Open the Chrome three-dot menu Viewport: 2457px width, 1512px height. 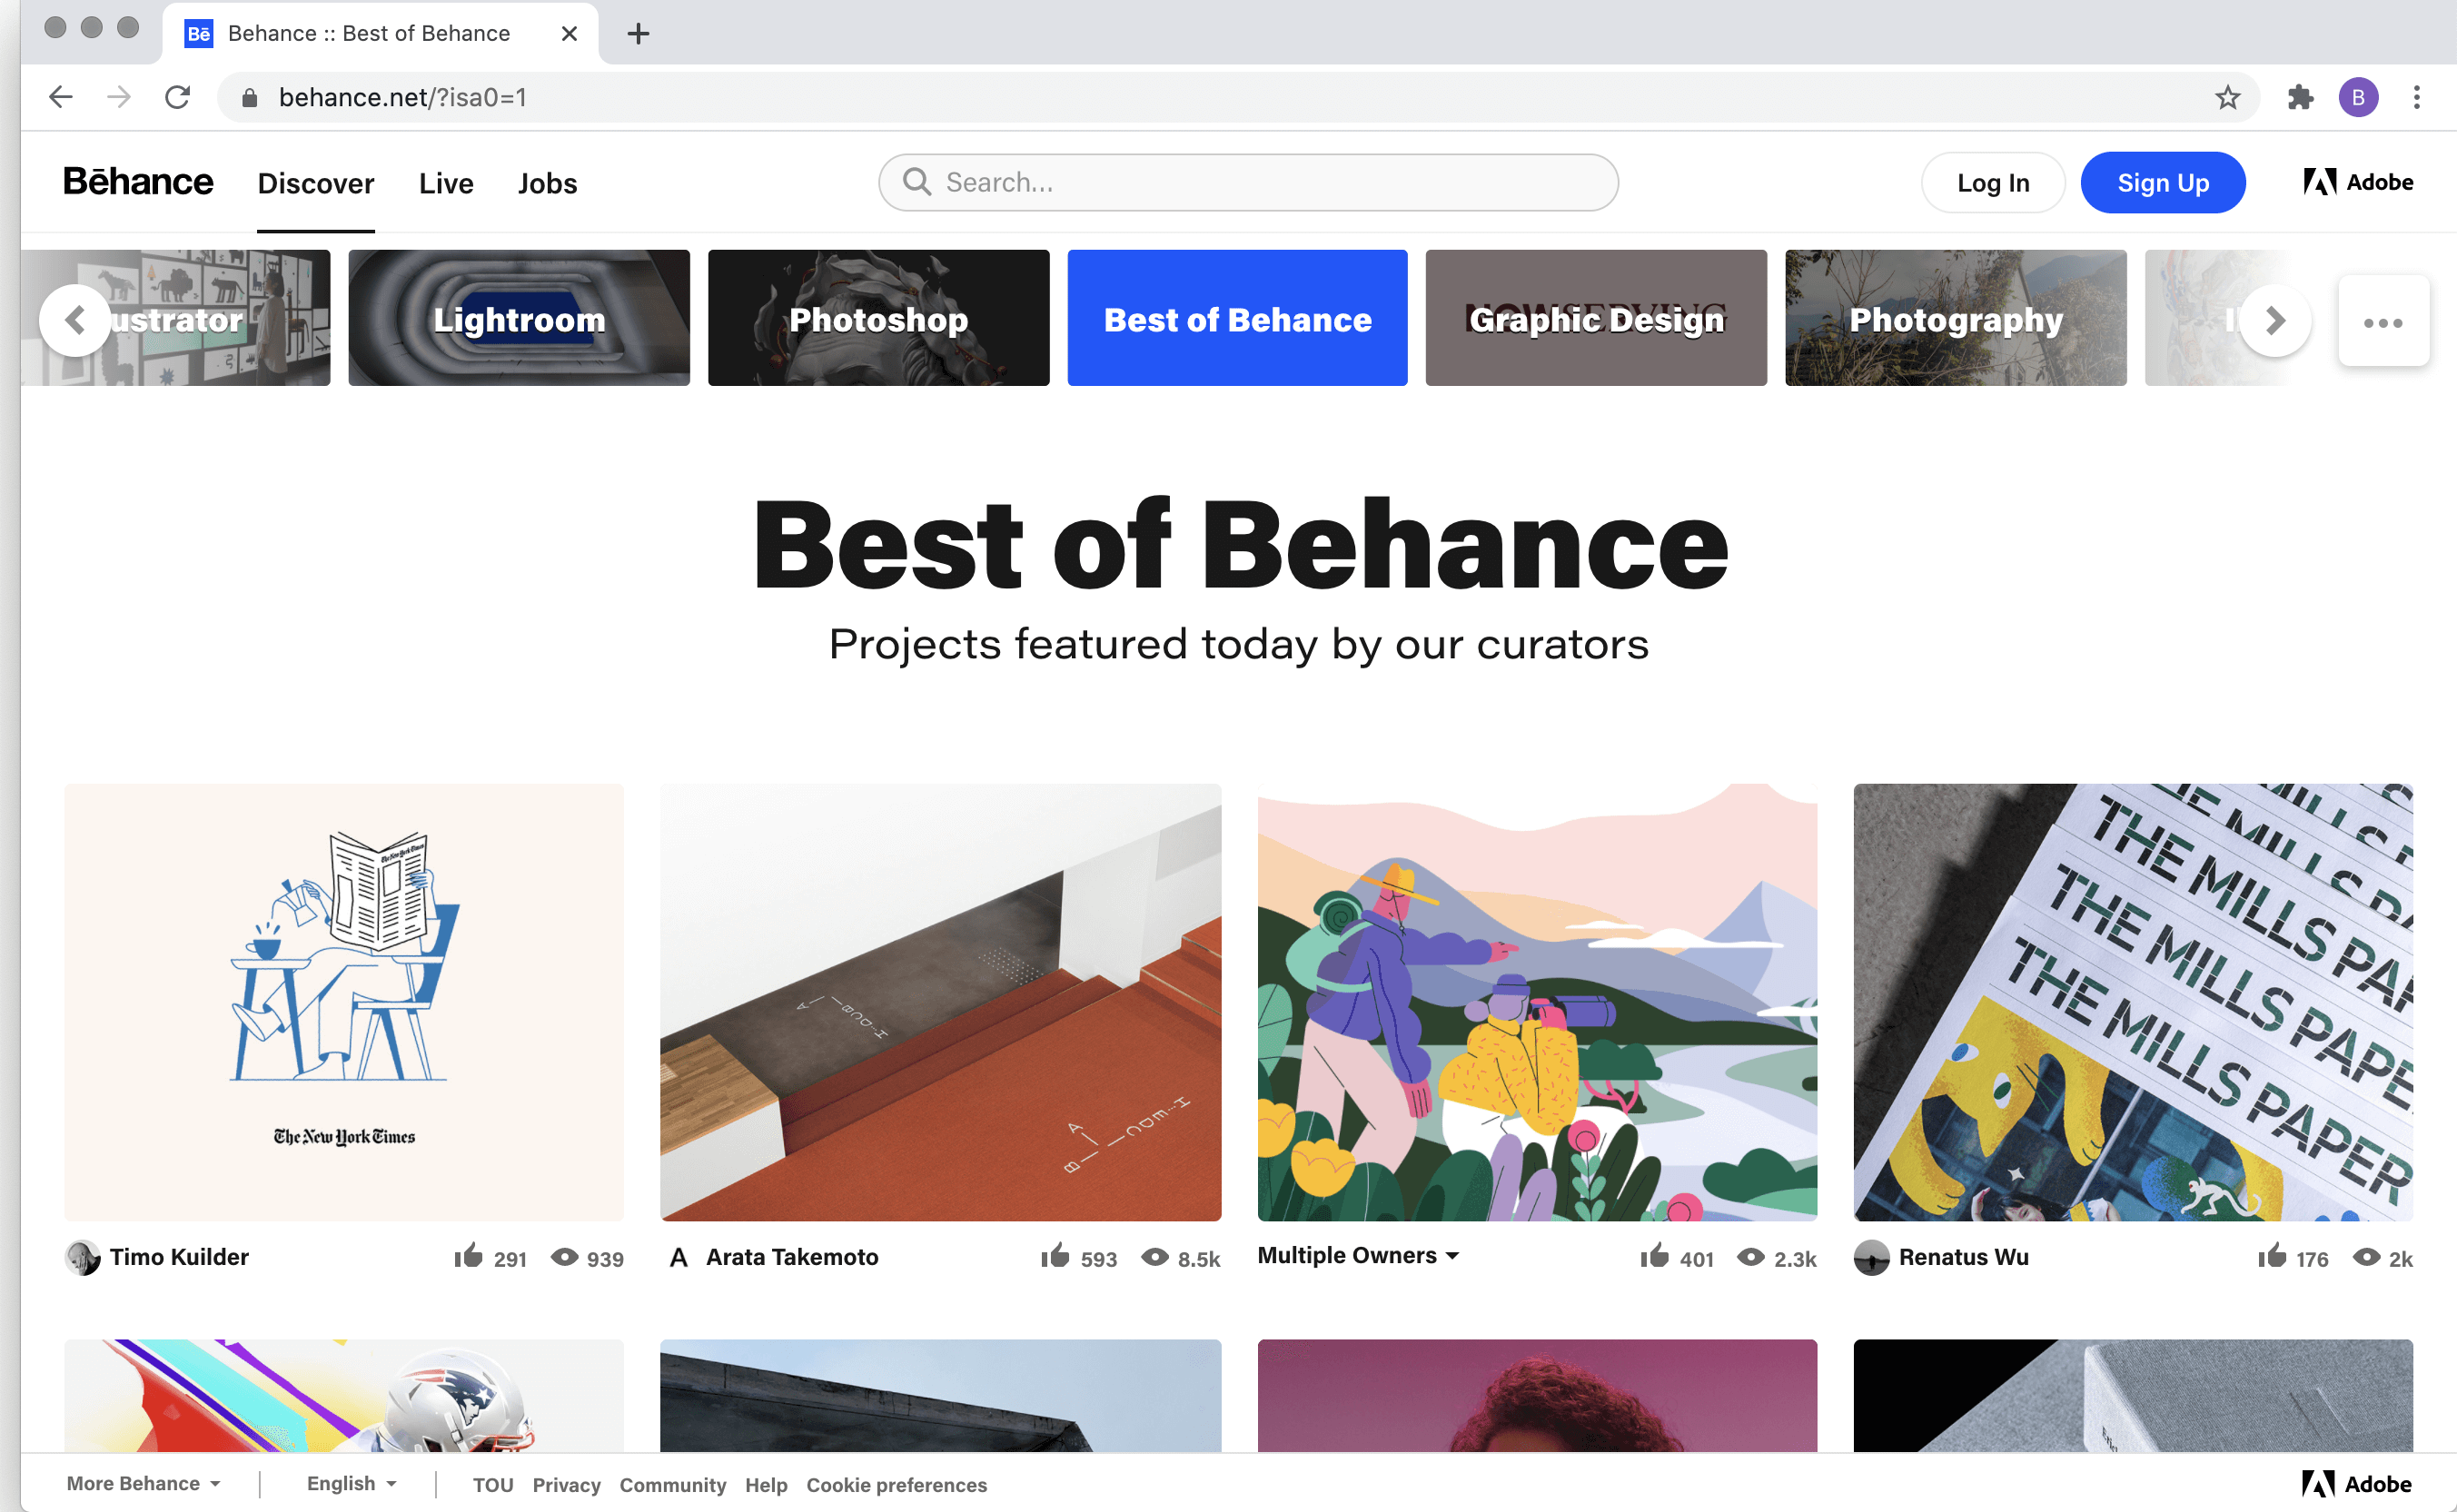[2416, 97]
